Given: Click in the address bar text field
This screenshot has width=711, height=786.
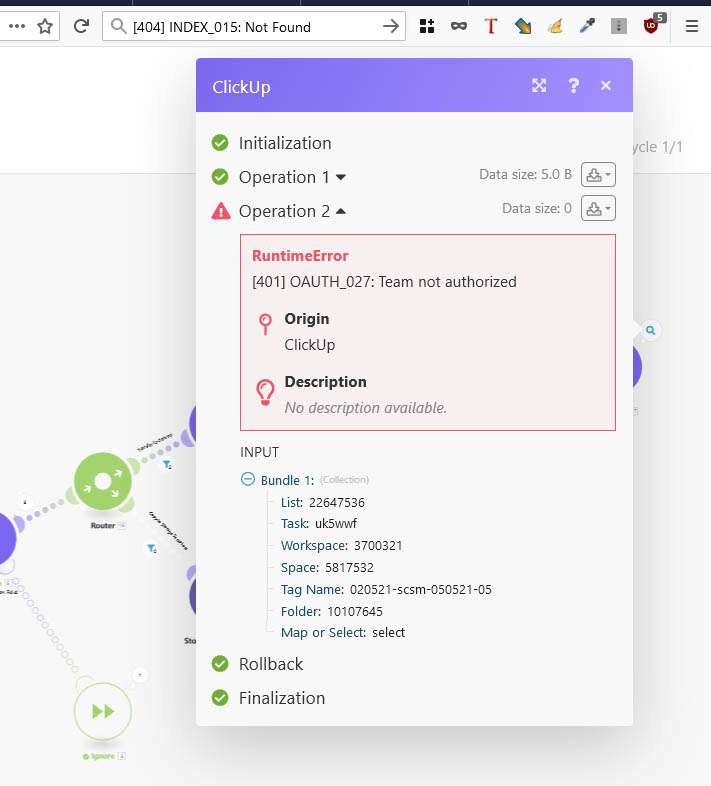Looking at the screenshot, I should tap(254, 27).
